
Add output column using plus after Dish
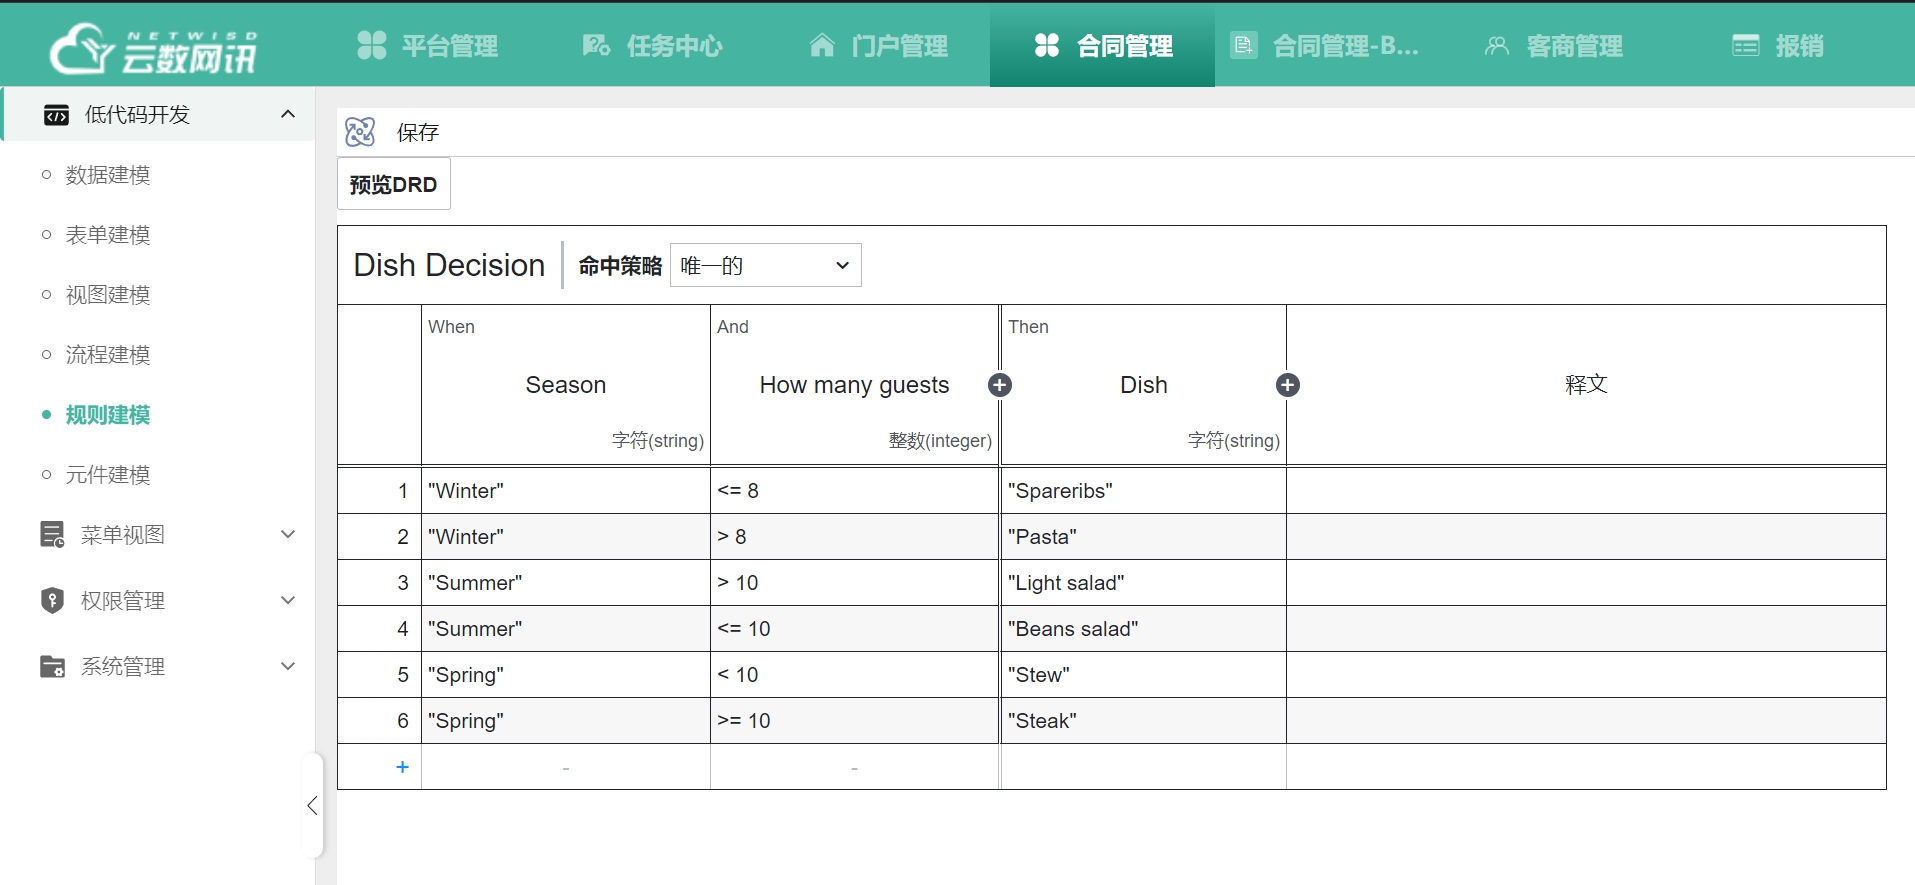tap(1288, 385)
